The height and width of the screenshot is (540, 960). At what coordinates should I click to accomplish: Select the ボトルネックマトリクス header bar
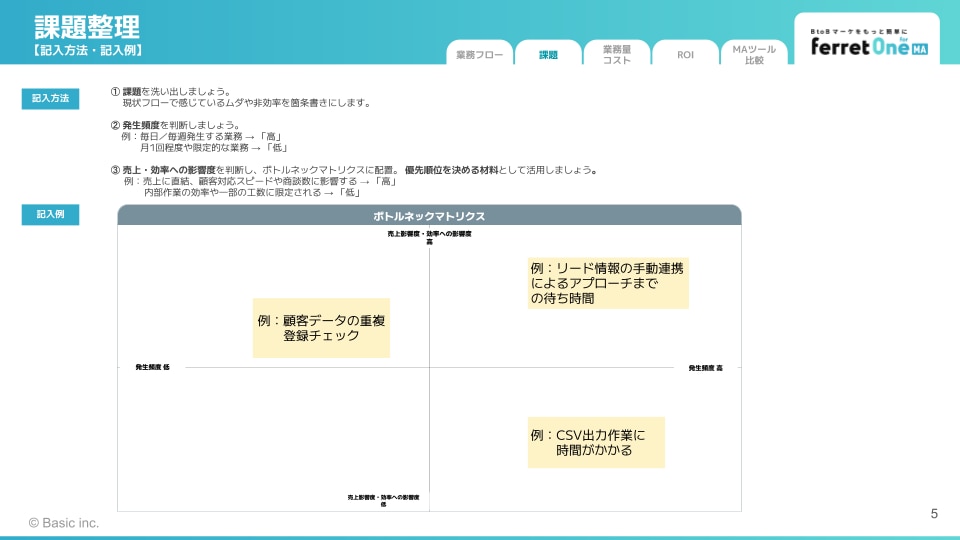click(429, 215)
